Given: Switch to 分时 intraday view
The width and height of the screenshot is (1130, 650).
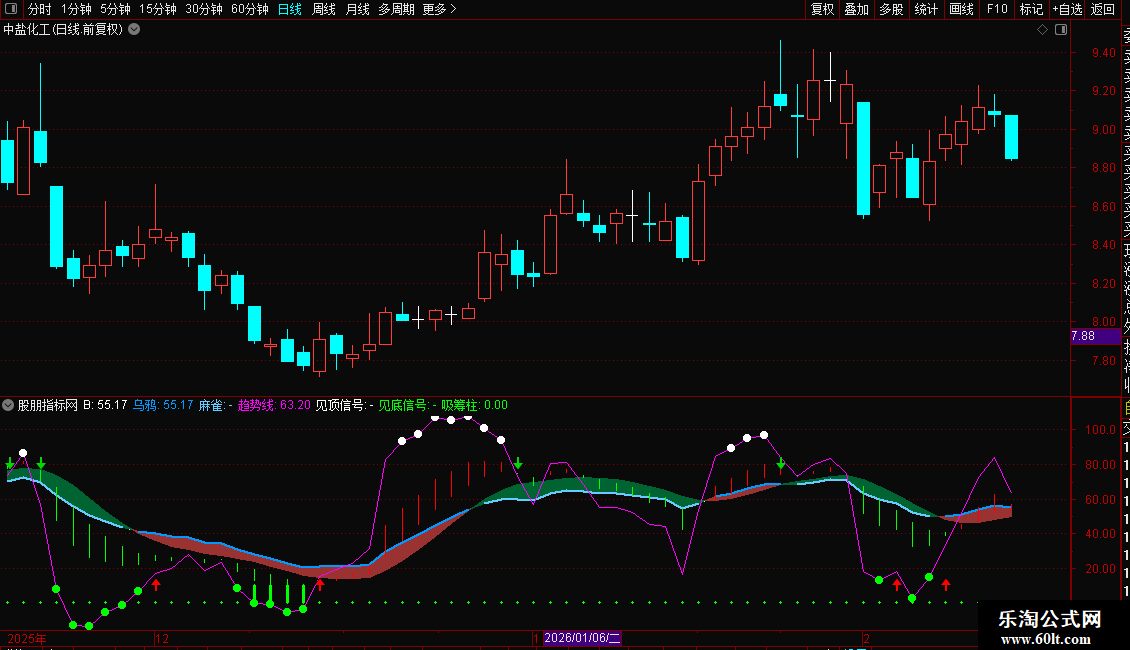Looking at the screenshot, I should [x=40, y=9].
